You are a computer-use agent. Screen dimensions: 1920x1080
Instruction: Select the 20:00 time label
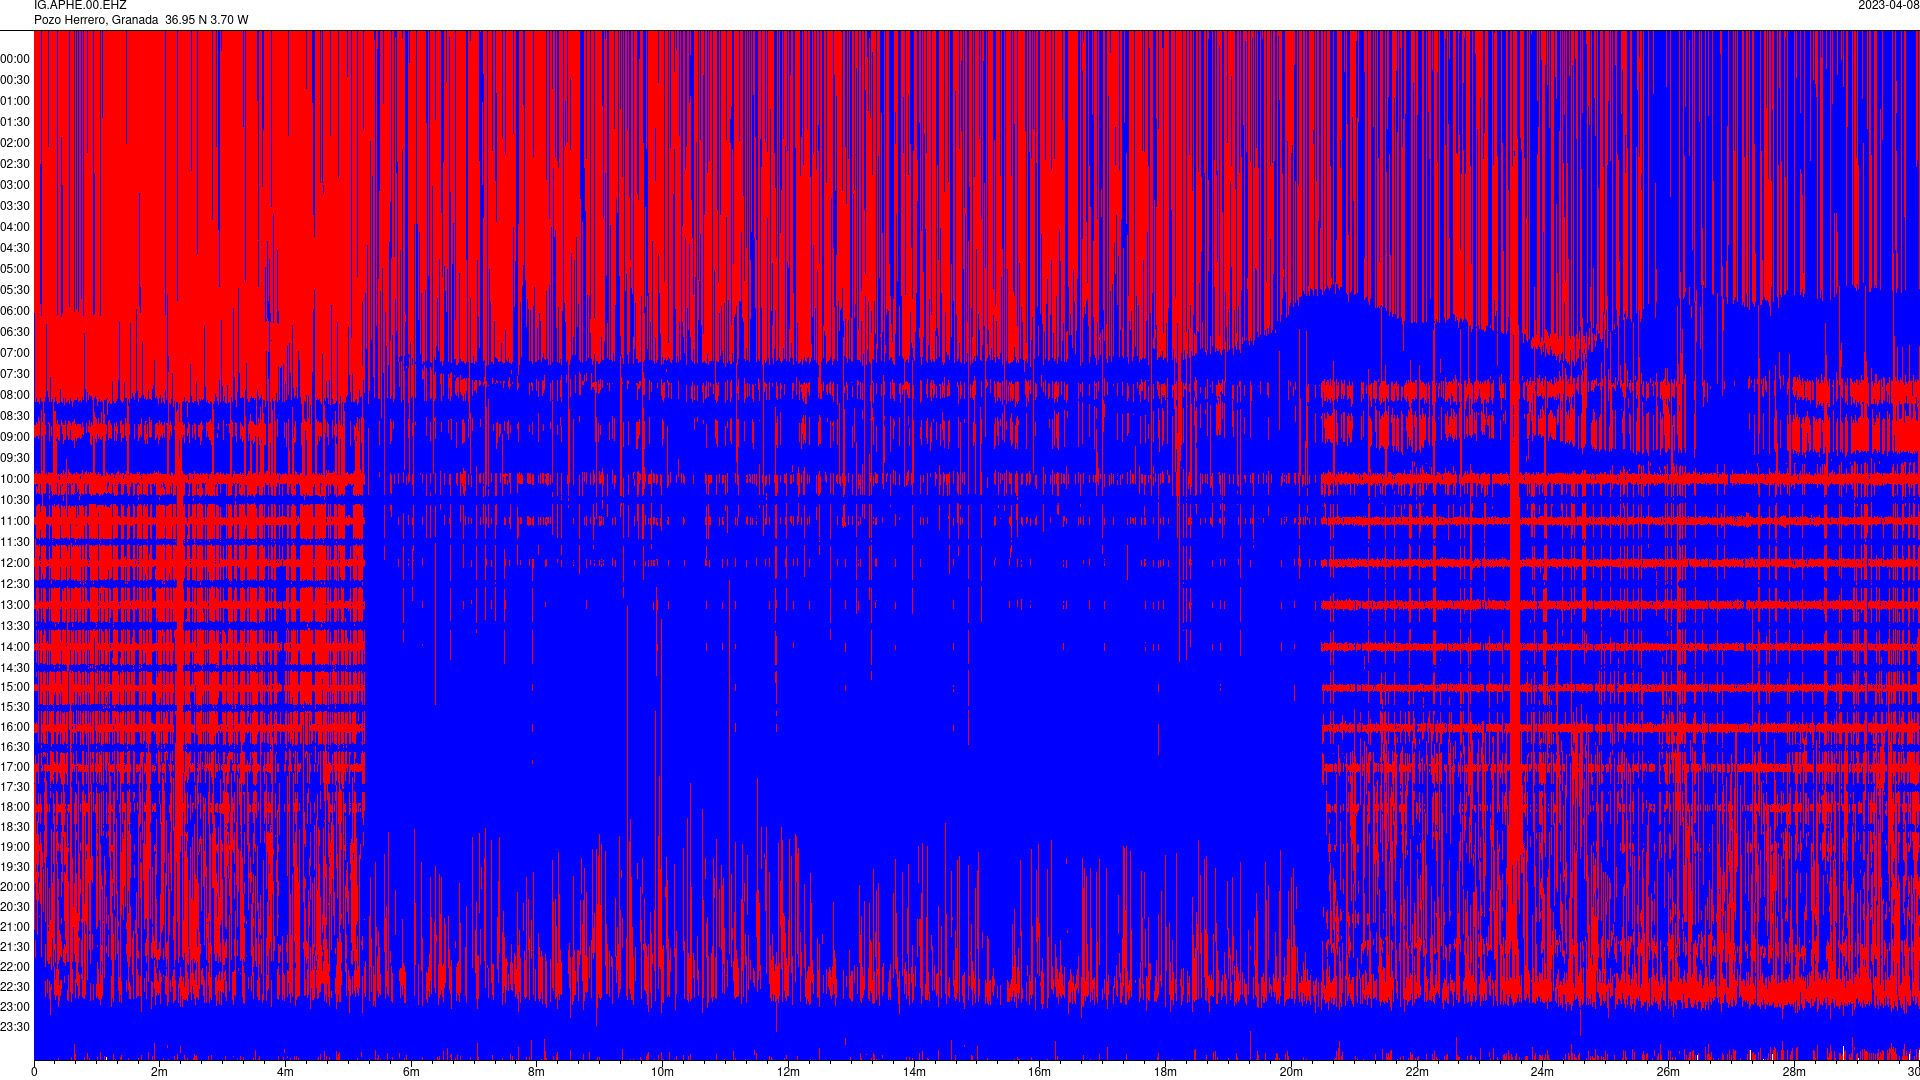pos(15,887)
